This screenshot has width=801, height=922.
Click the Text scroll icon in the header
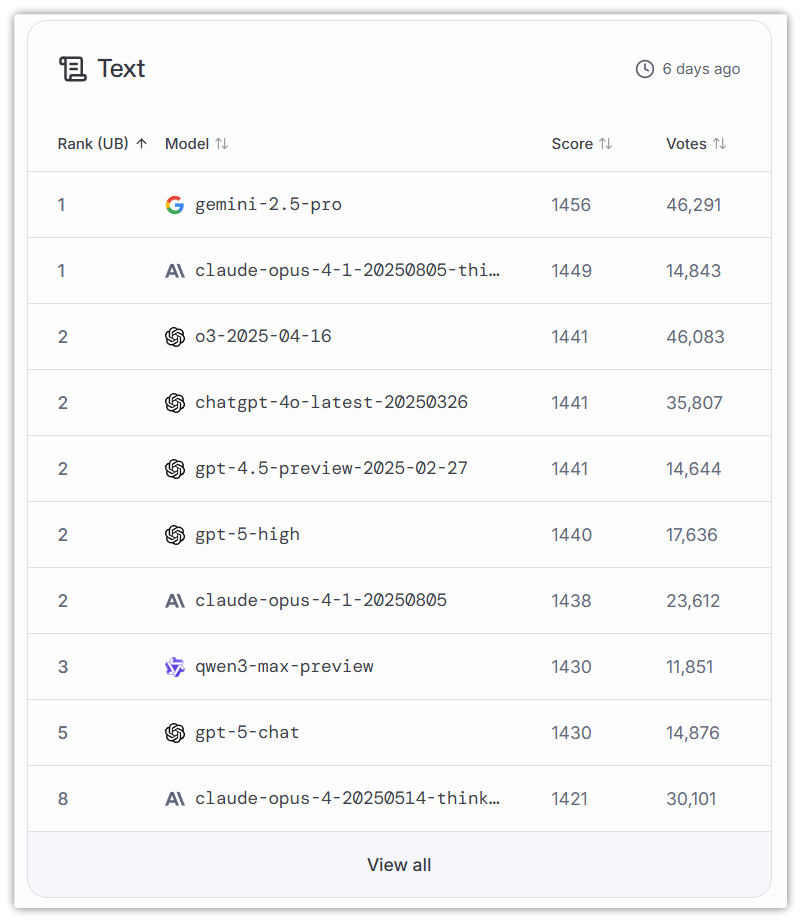click(x=73, y=69)
